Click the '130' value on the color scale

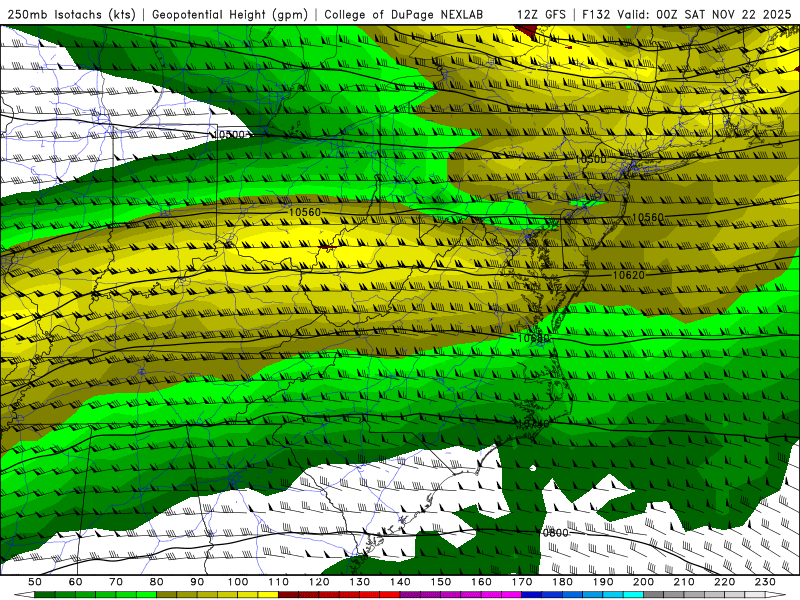[x=360, y=582]
